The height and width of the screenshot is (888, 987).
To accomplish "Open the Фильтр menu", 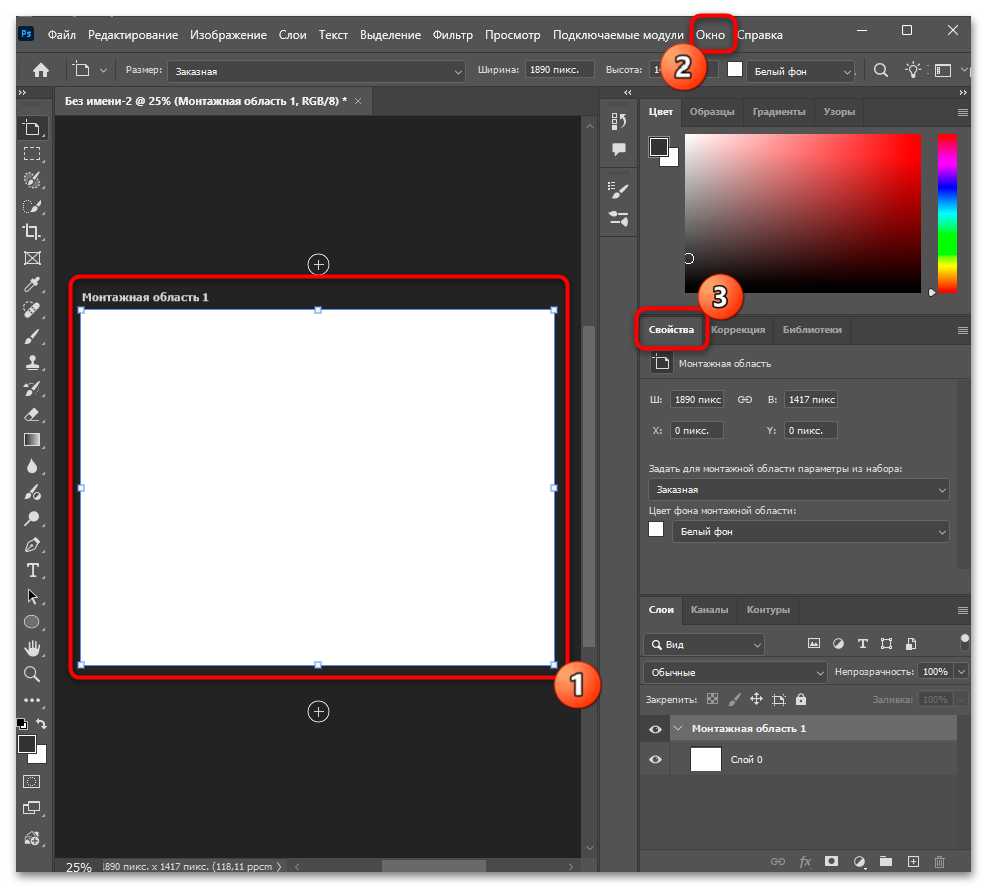I will (453, 35).
